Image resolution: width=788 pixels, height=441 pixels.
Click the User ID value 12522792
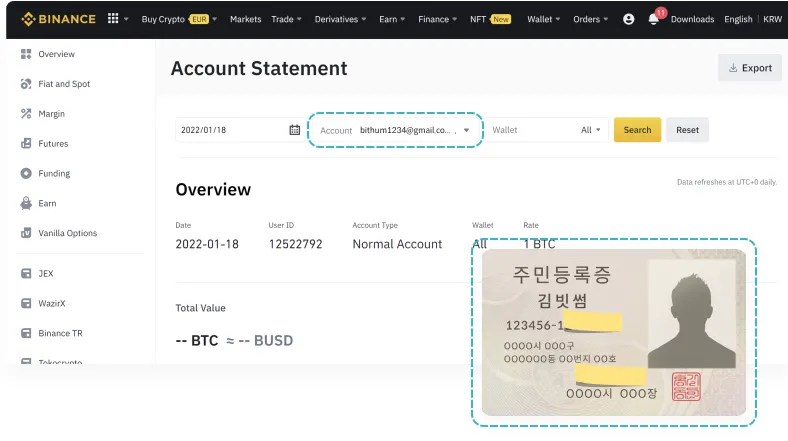pos(296,244)
